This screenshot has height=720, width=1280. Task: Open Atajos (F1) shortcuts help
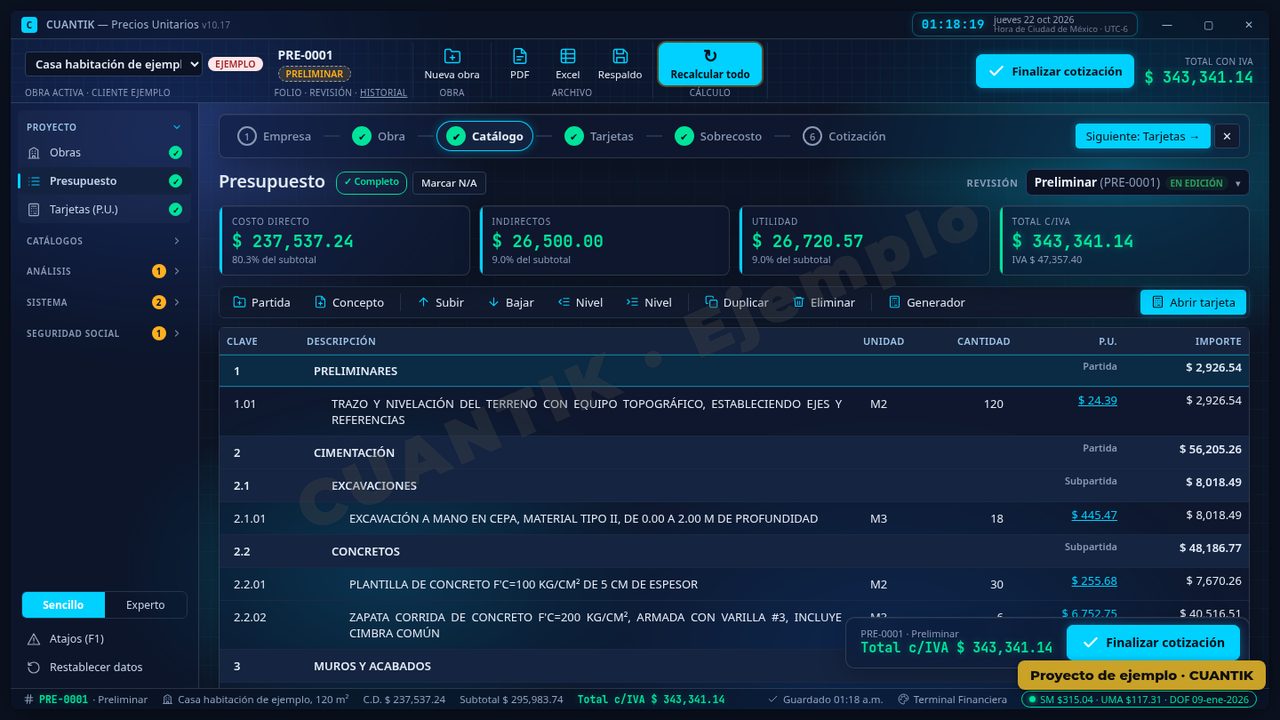104,639
